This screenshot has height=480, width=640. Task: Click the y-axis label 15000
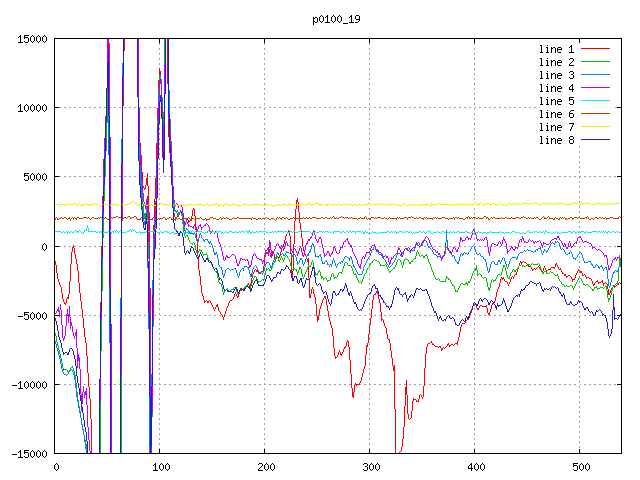click(32, 39)
